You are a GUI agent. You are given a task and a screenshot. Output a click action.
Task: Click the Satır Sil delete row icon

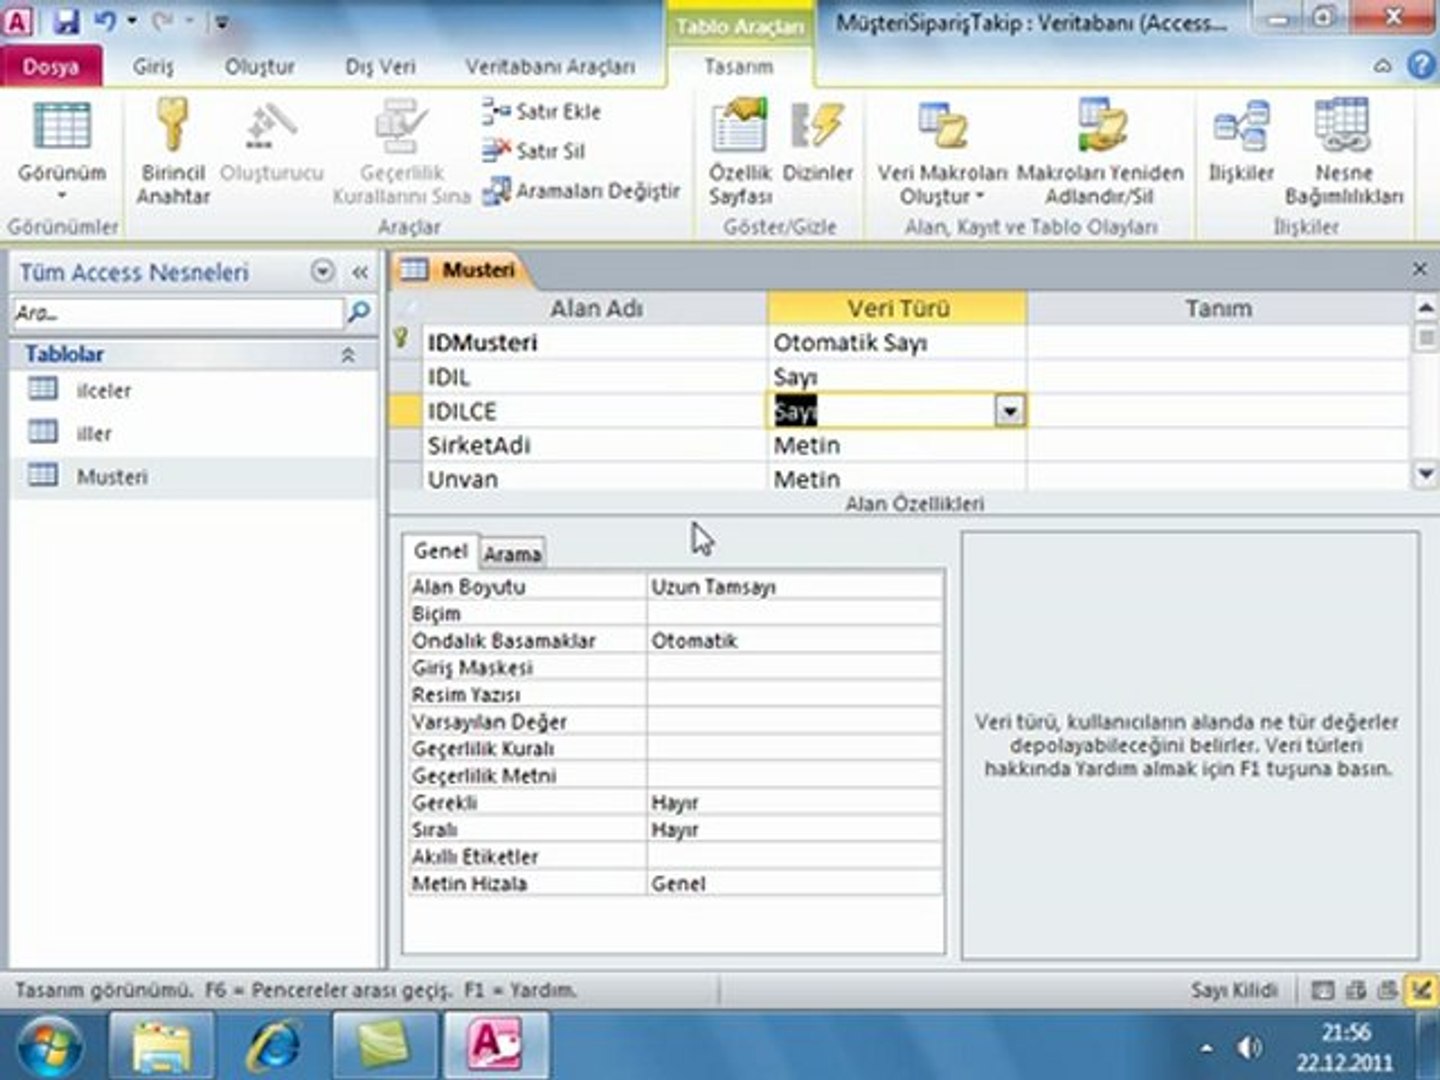pos(495,151)
